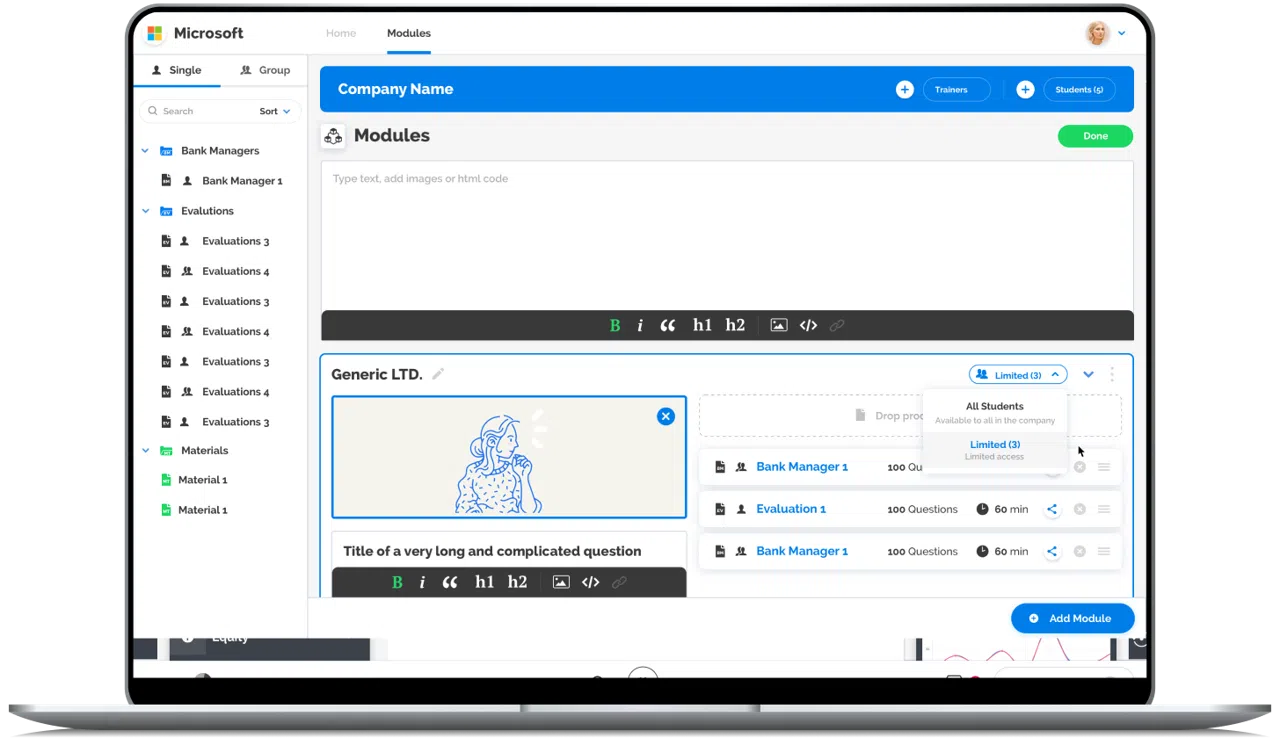
Task: Click link icon in Modules description toolbar
Action: click(x=837, y=325)
